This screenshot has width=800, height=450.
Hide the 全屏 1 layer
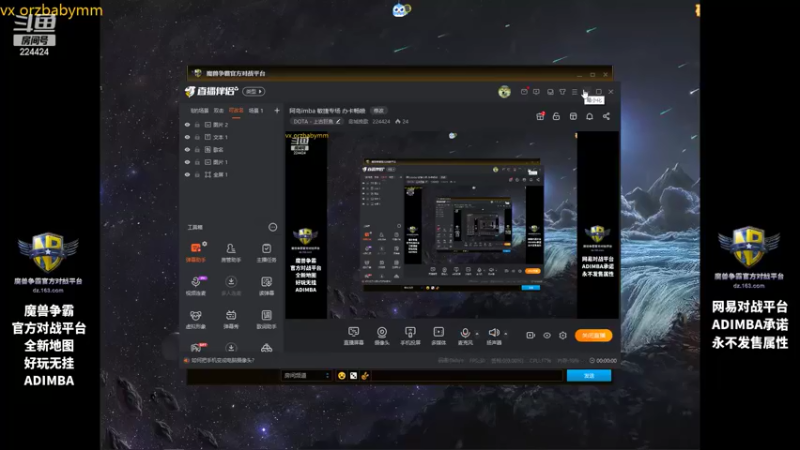pos(187,174)
